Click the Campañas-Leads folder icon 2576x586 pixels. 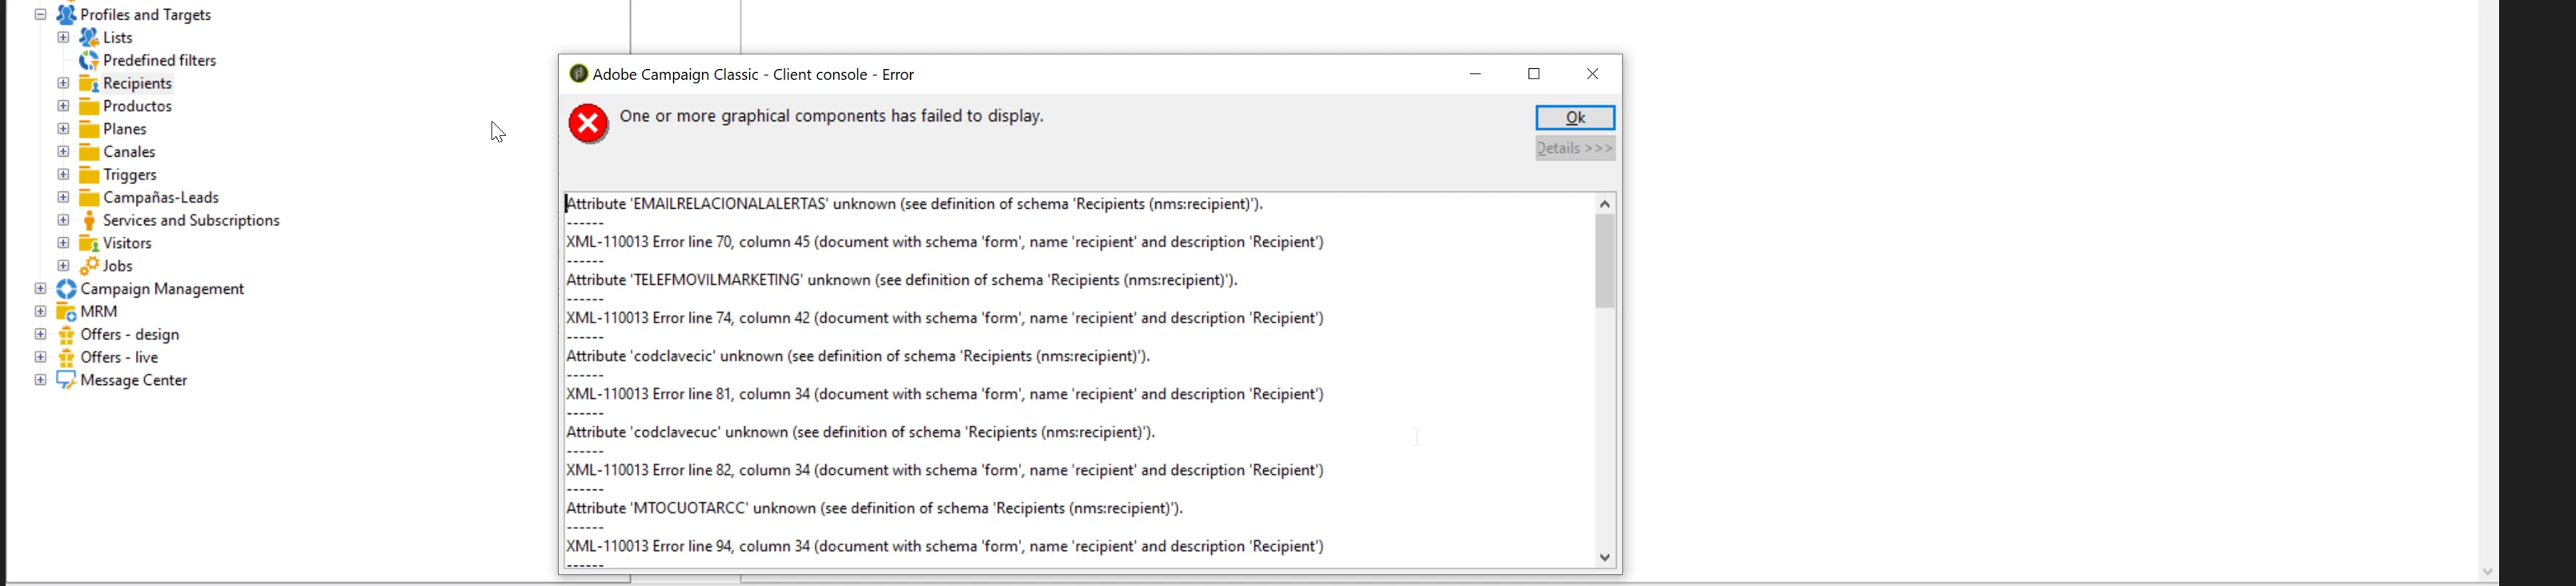coord(89,198)
